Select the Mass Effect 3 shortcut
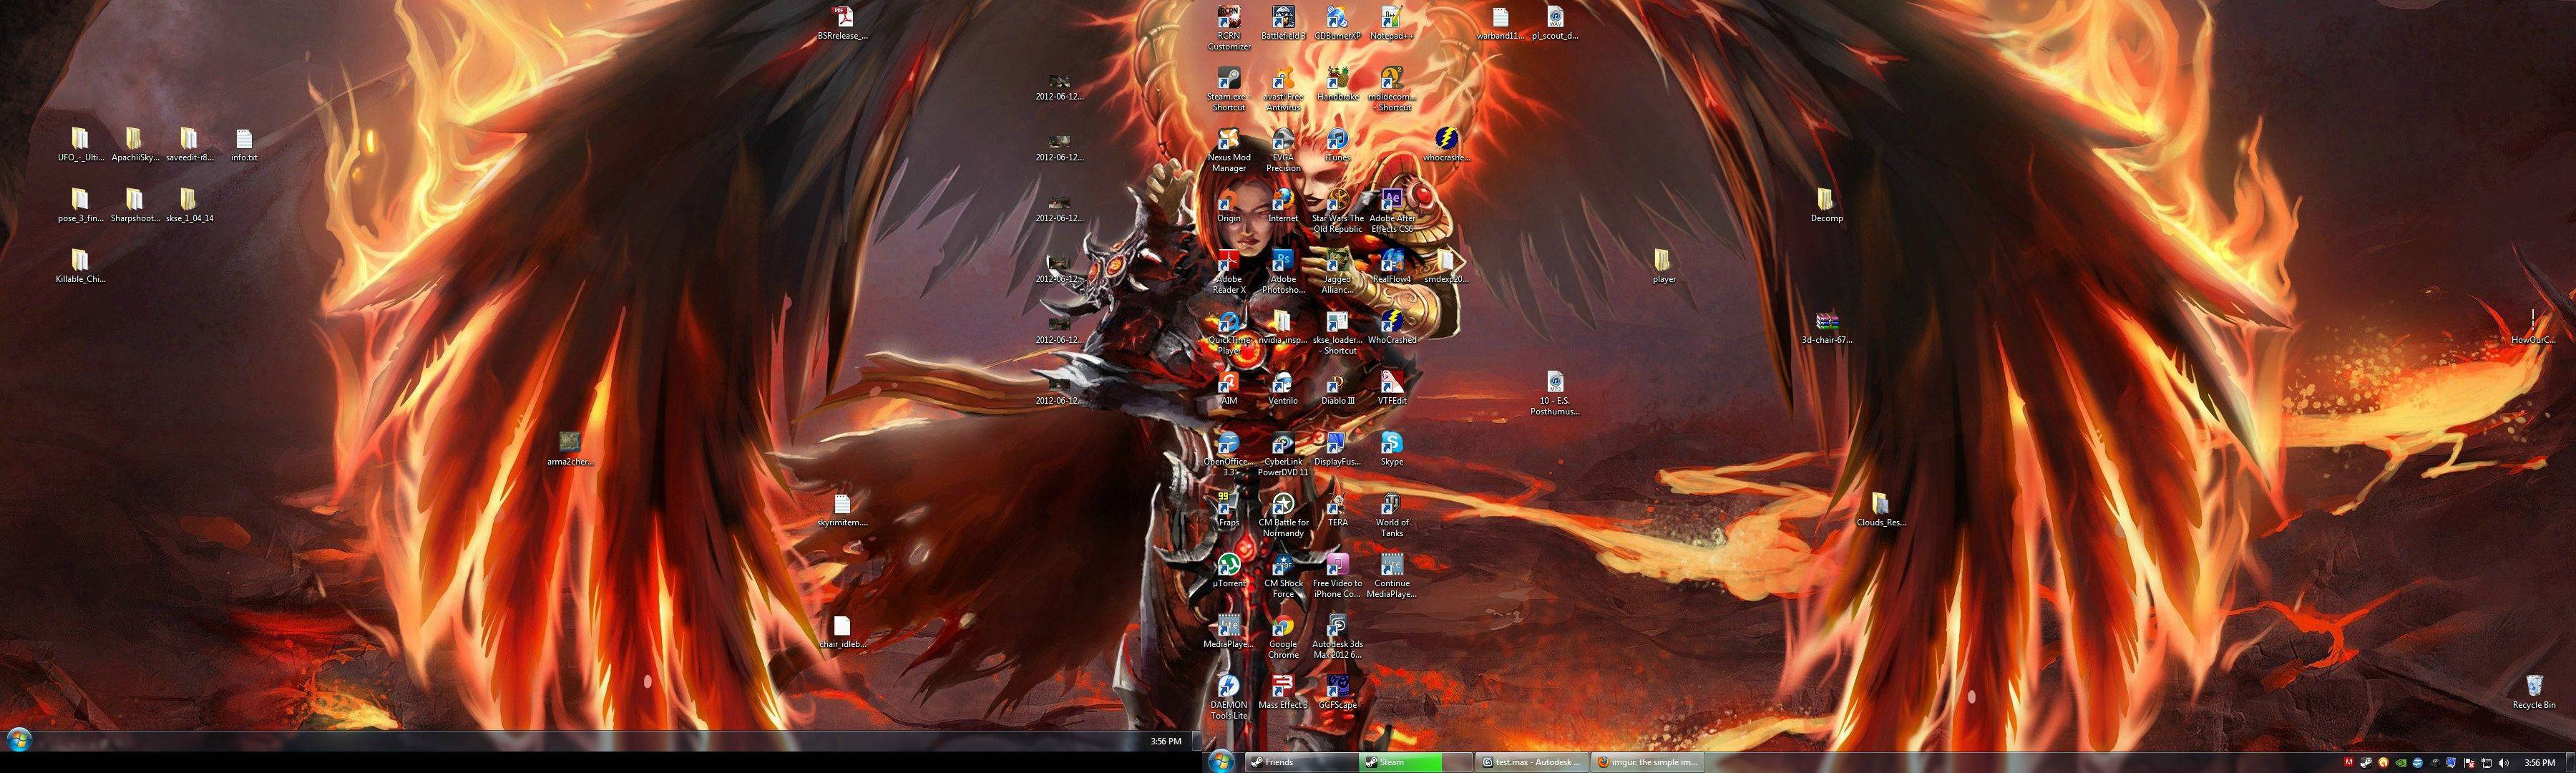Viewport: 2576px width, 773px height. tap(1283, 687)
